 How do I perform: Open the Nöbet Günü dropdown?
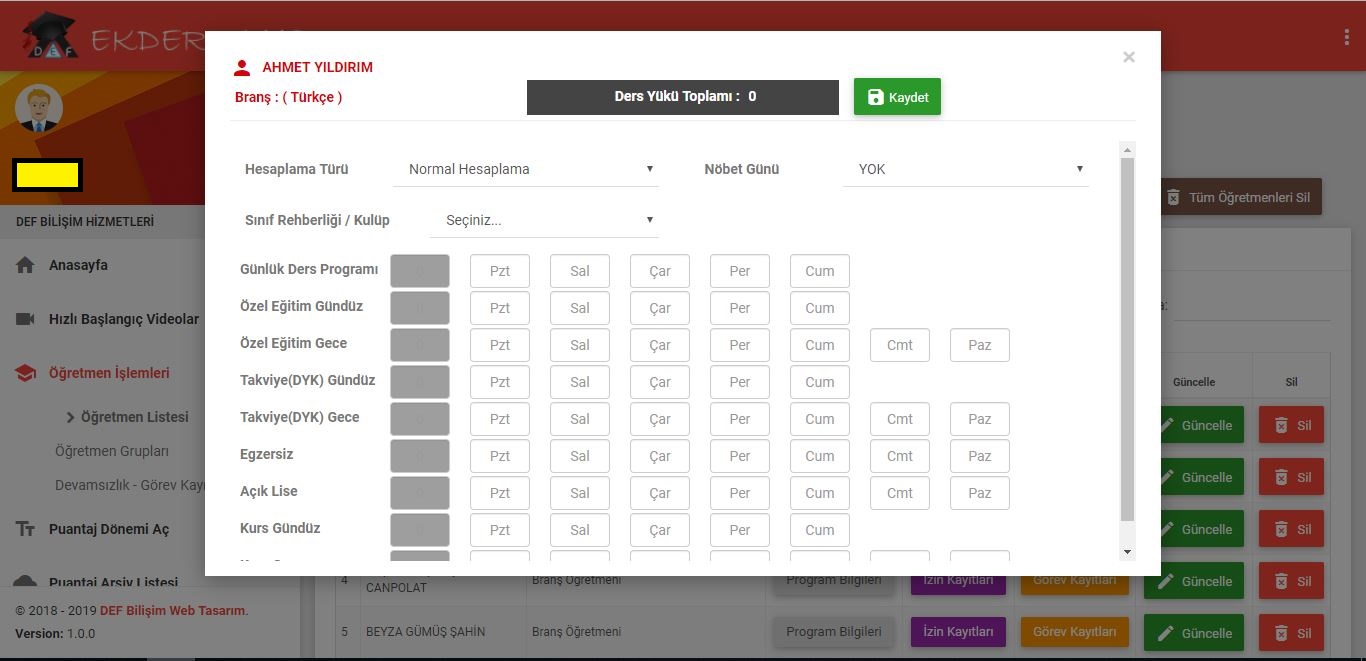click(x=965, y=169)
